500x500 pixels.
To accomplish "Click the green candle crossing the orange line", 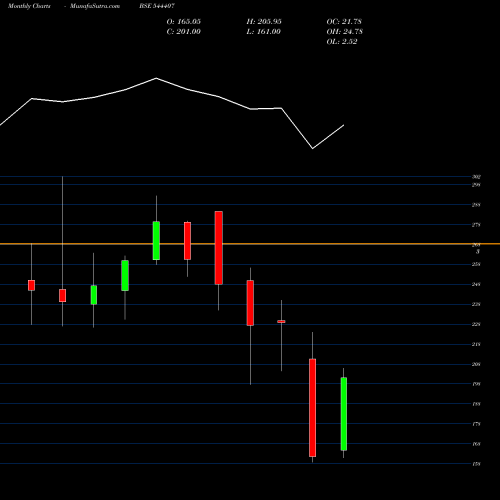I will point(156,241).
